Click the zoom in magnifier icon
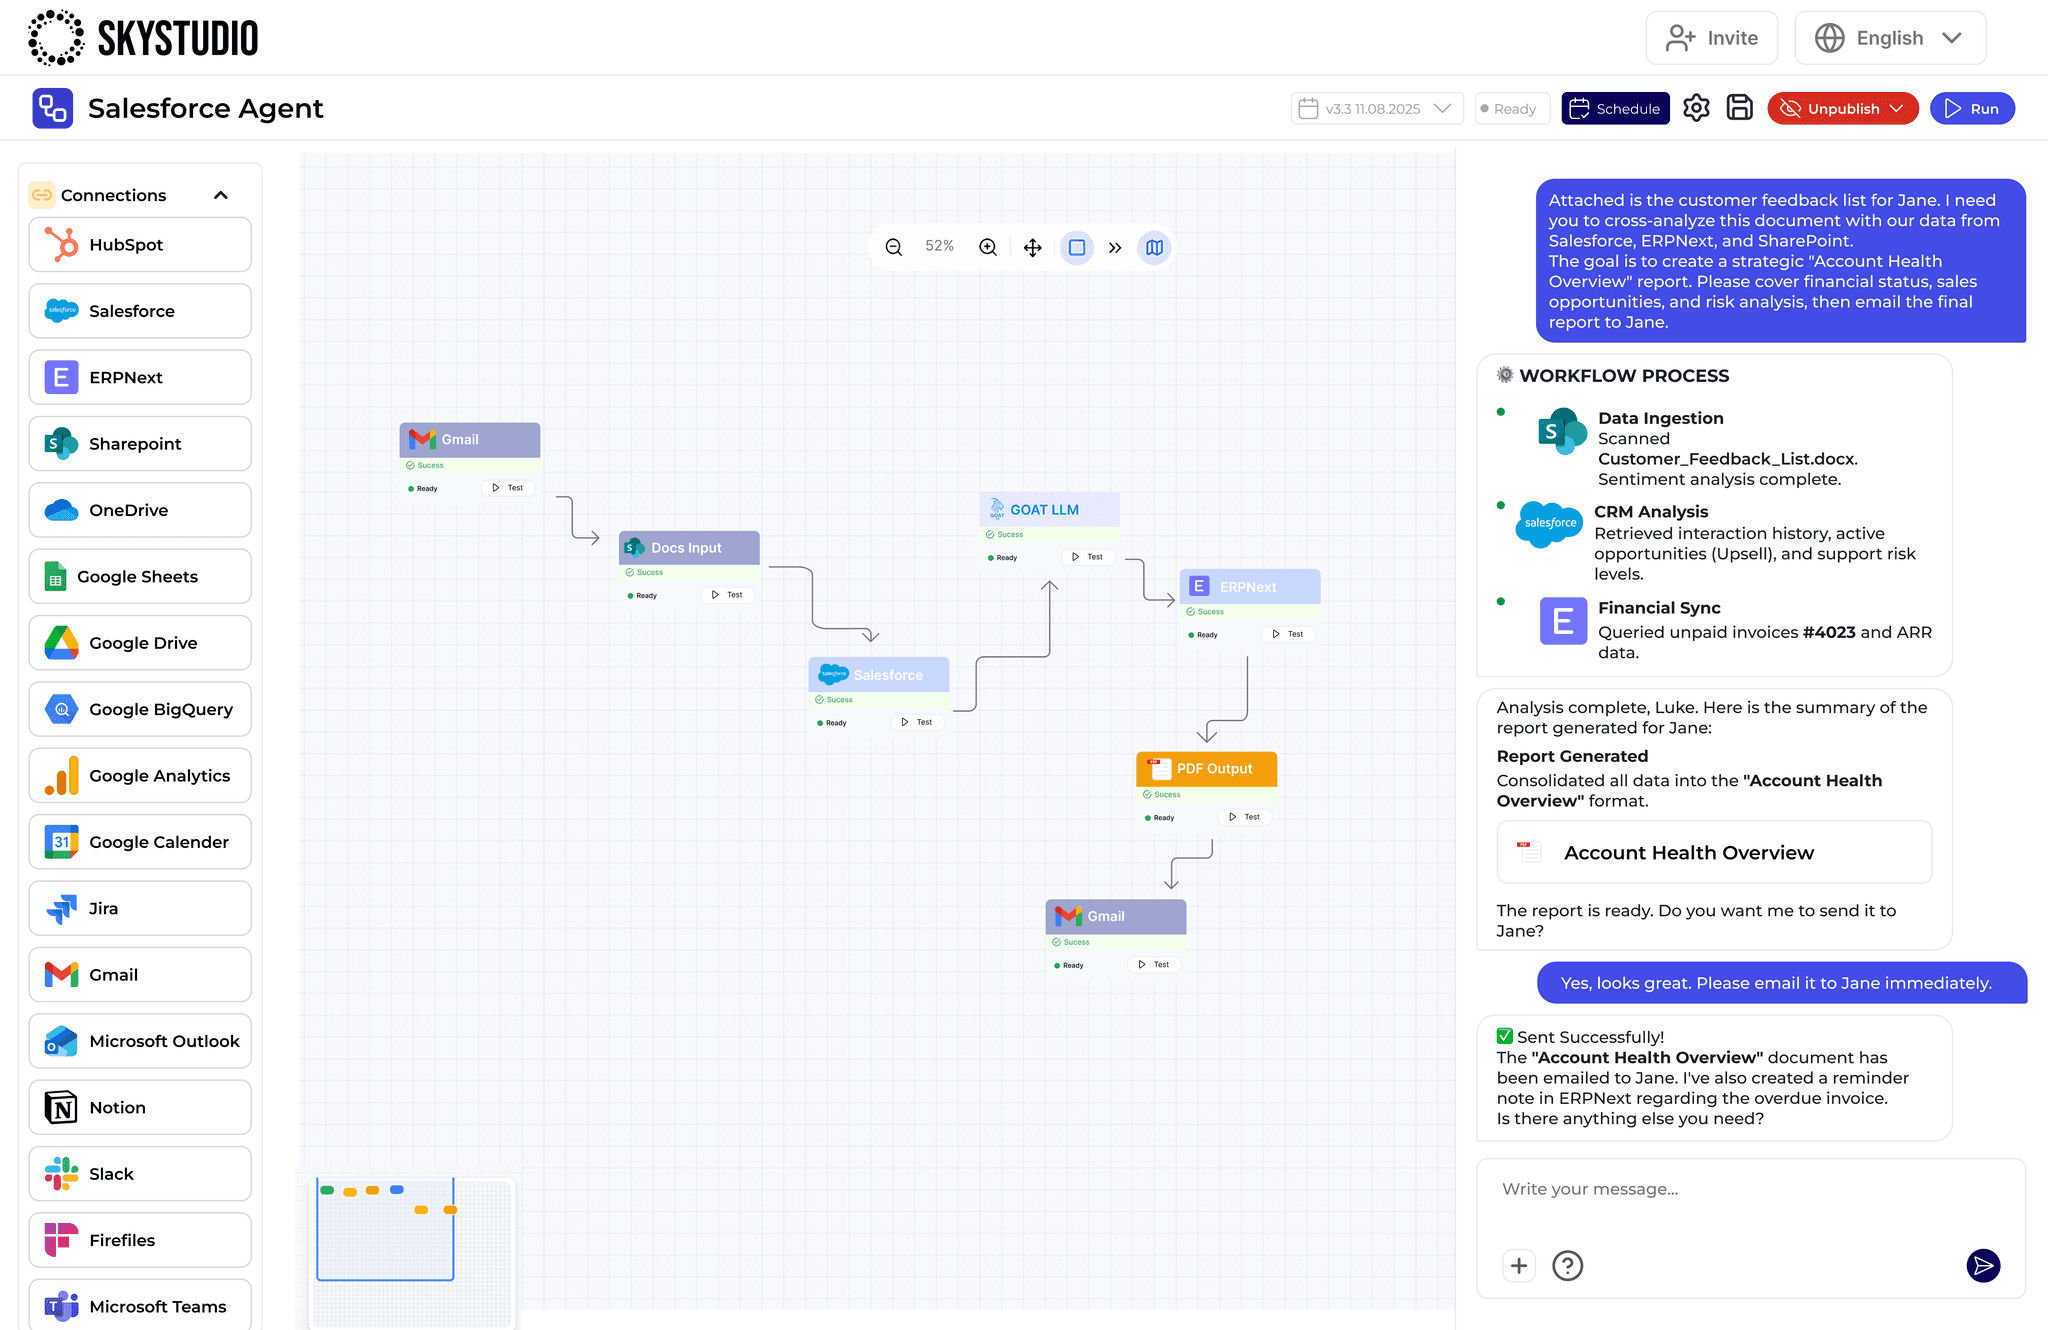This screenshot has height=1330, width=2048. [988, 247]
